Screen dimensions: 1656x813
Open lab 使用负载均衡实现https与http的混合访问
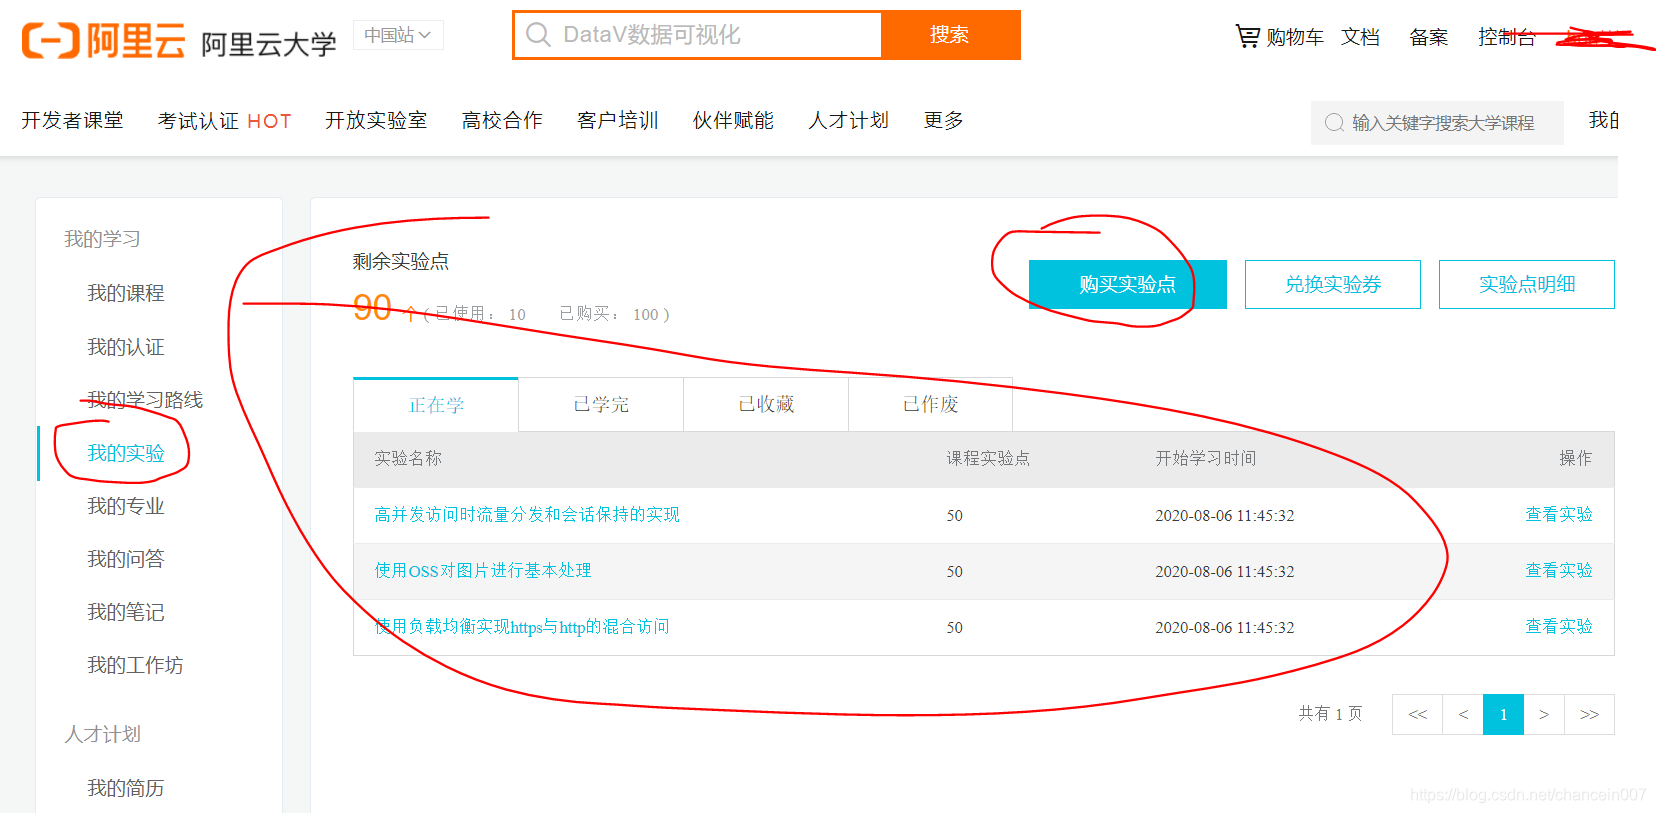pyautogui.click(x=522, y=626)
